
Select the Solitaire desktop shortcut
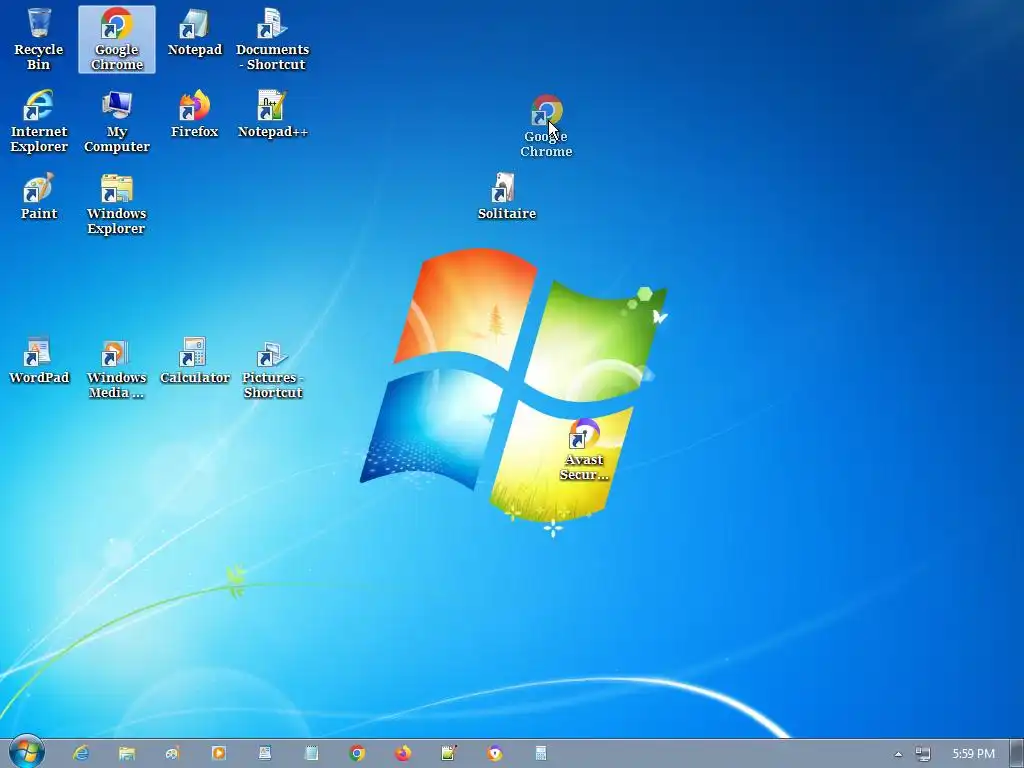click(507, 197)
